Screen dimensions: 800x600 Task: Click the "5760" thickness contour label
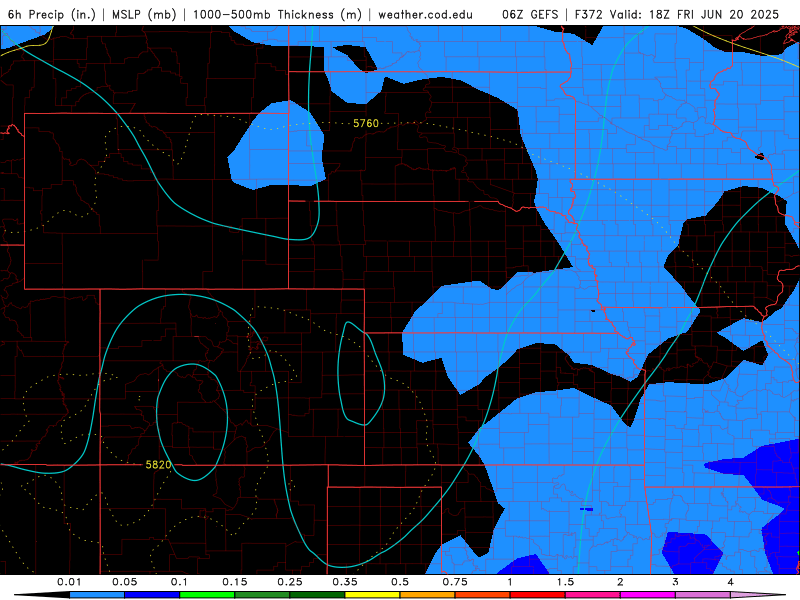[366, 123]
